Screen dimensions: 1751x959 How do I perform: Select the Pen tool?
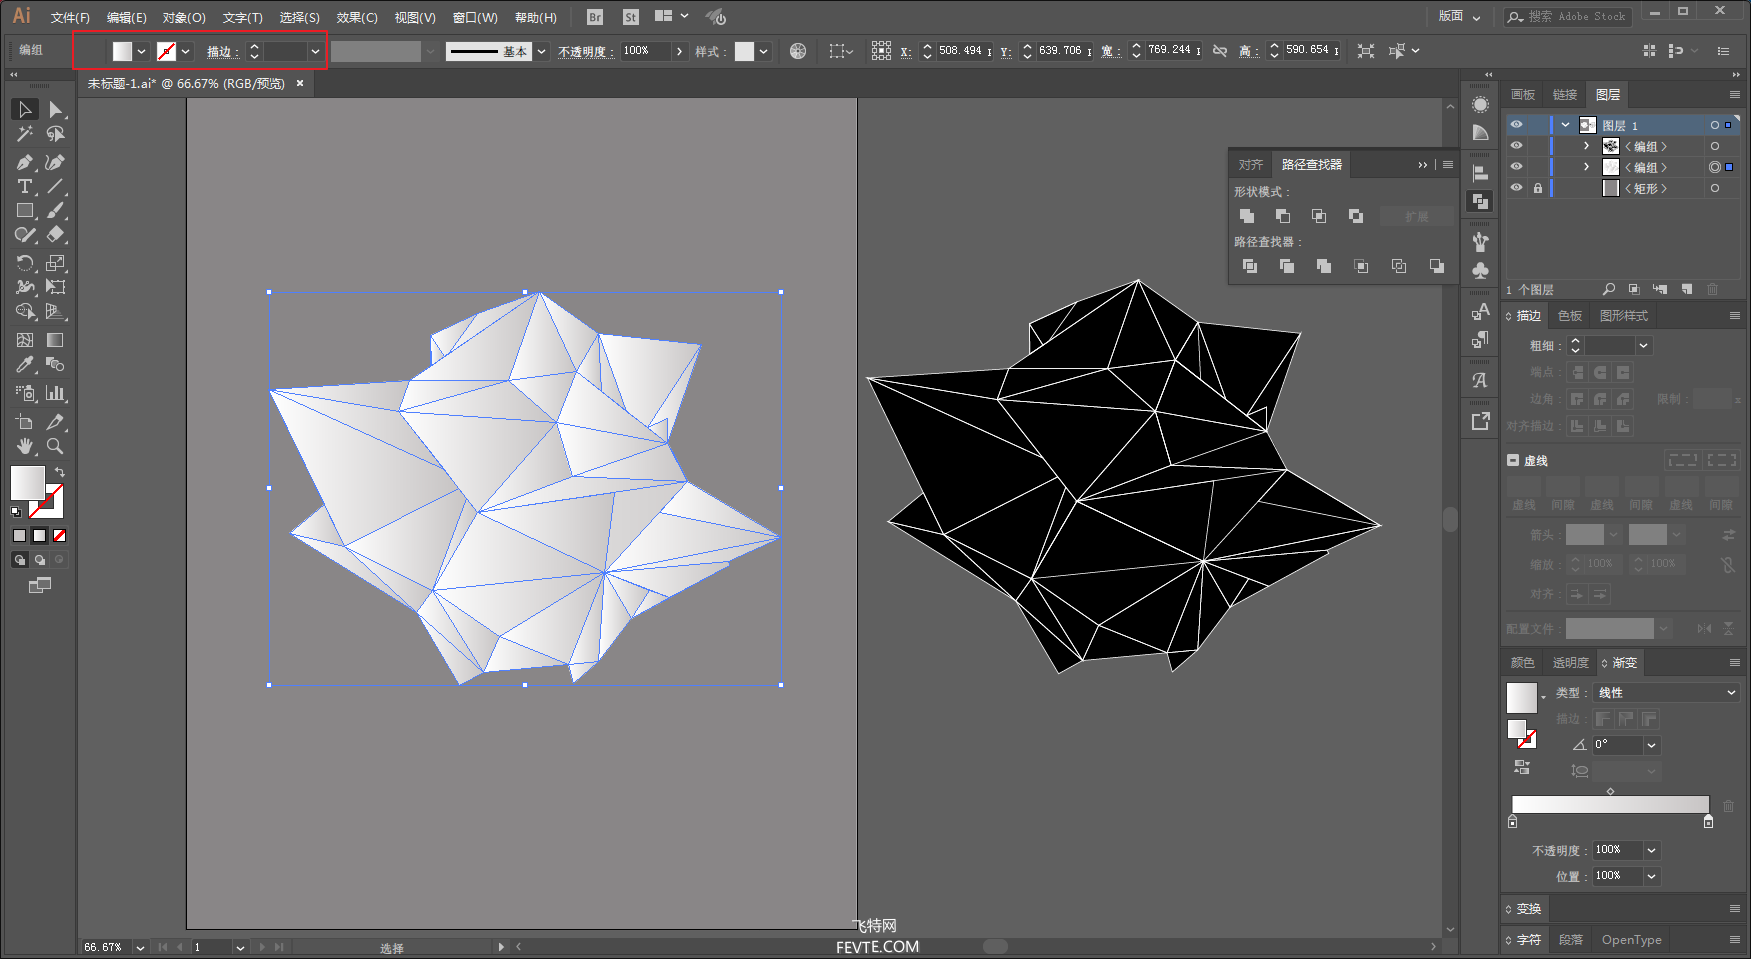[x=25, y=162]
